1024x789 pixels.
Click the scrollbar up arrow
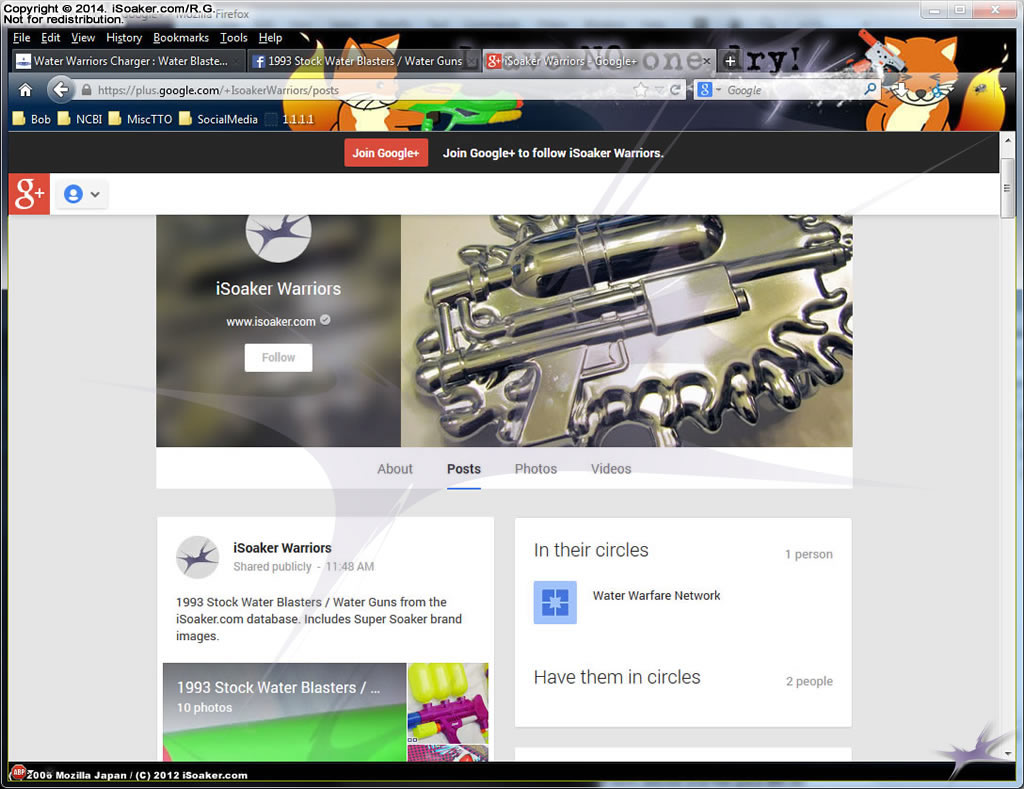coord(1007,140)
